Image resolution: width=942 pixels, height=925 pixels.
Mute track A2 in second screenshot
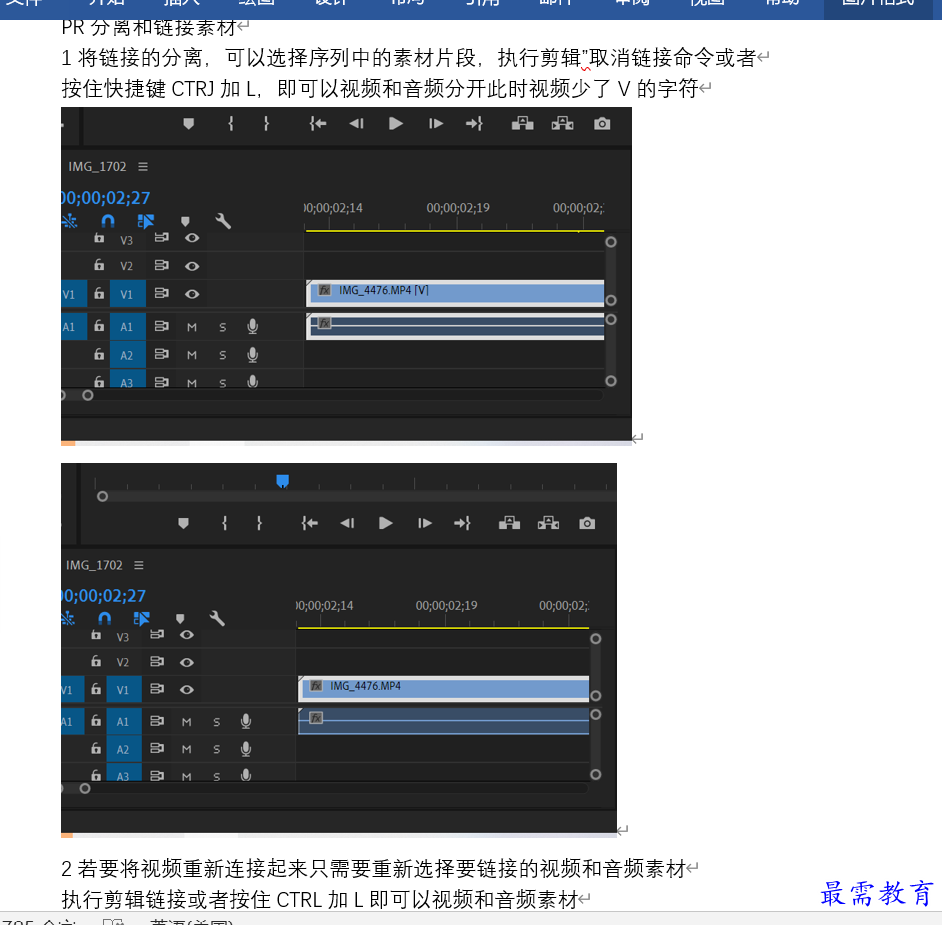pyautogui.click(x=187, y=750)
